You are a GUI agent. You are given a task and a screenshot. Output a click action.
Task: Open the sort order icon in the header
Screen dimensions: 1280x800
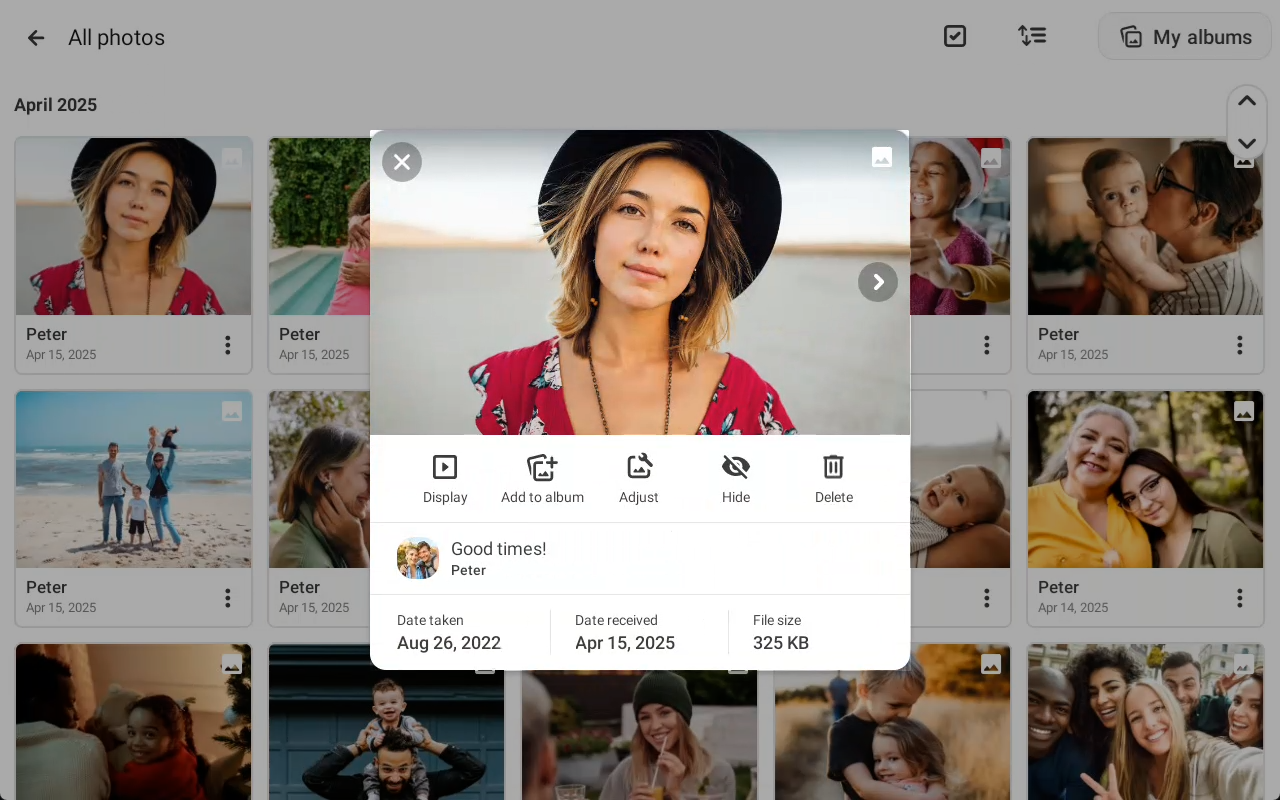pos(1032,37)
